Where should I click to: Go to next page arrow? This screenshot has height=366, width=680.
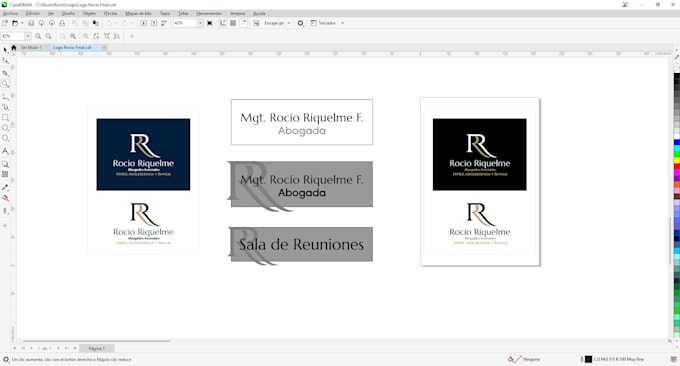click(58, 348)
